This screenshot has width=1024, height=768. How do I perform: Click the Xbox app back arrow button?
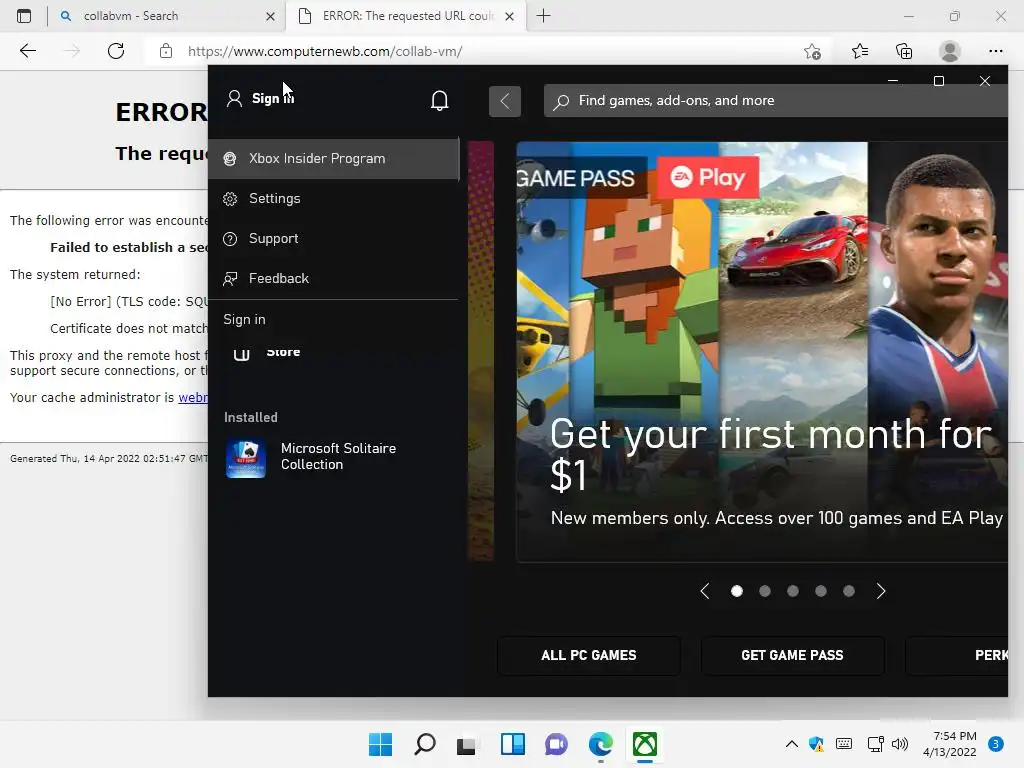(x=505, y=101)
